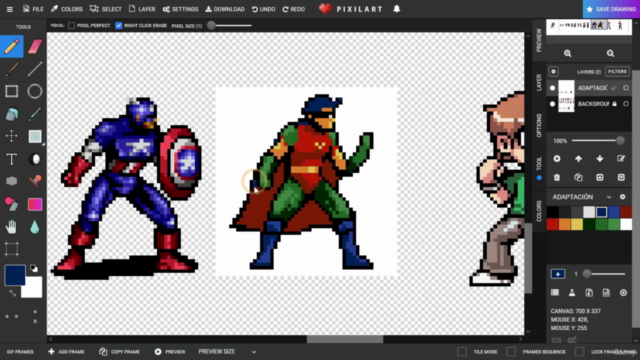Select the Dithering tool

click(11, 181)
